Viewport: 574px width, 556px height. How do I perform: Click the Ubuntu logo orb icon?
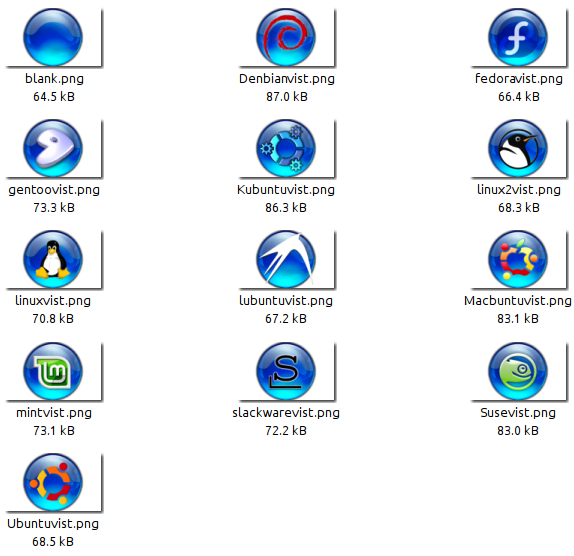point(53,482)
